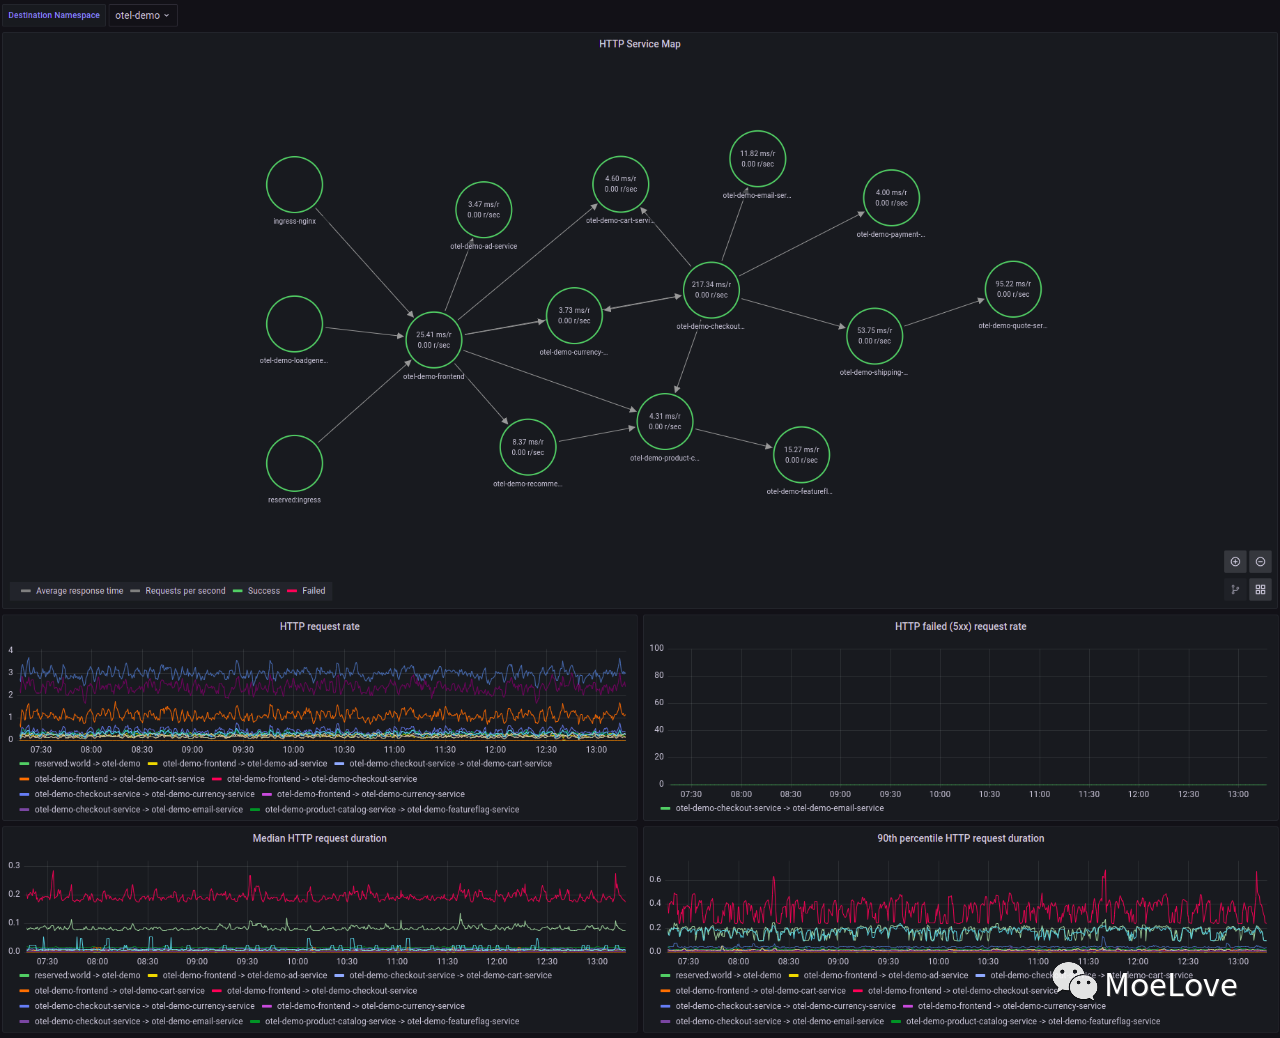Click the otel-demo-shipping node in the map

tap(874, 336)
